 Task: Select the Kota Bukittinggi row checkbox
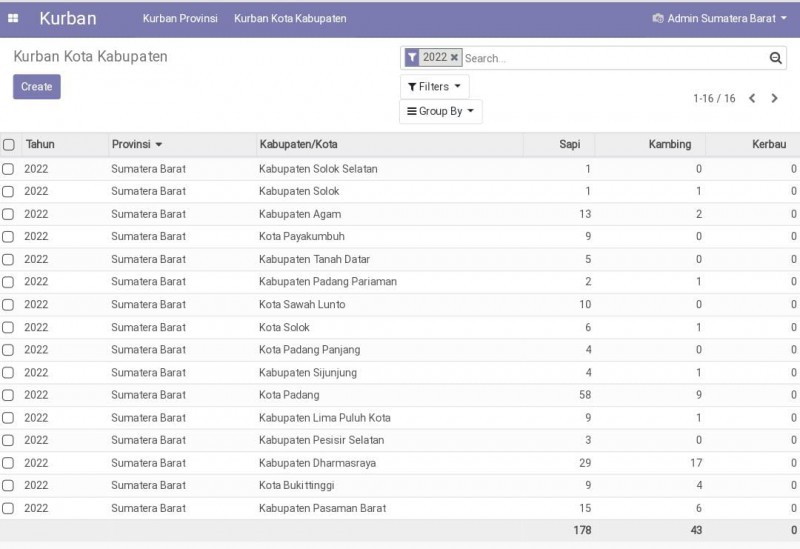click(8, 485)
